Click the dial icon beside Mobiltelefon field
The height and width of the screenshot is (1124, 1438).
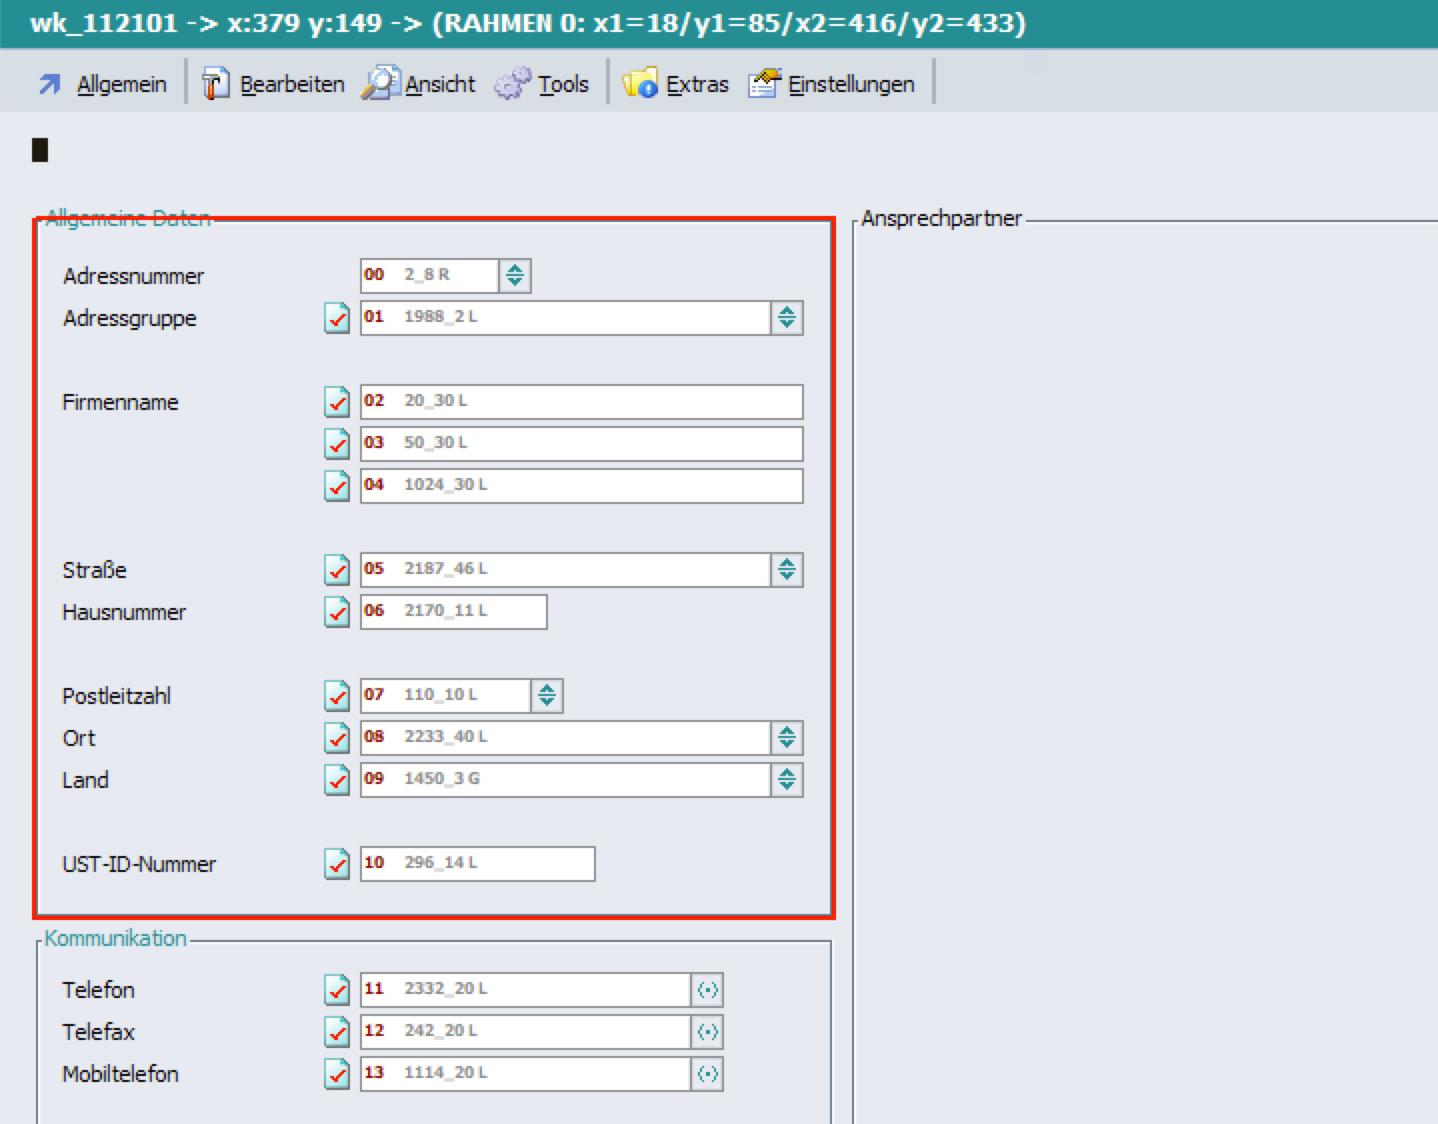707,1074
